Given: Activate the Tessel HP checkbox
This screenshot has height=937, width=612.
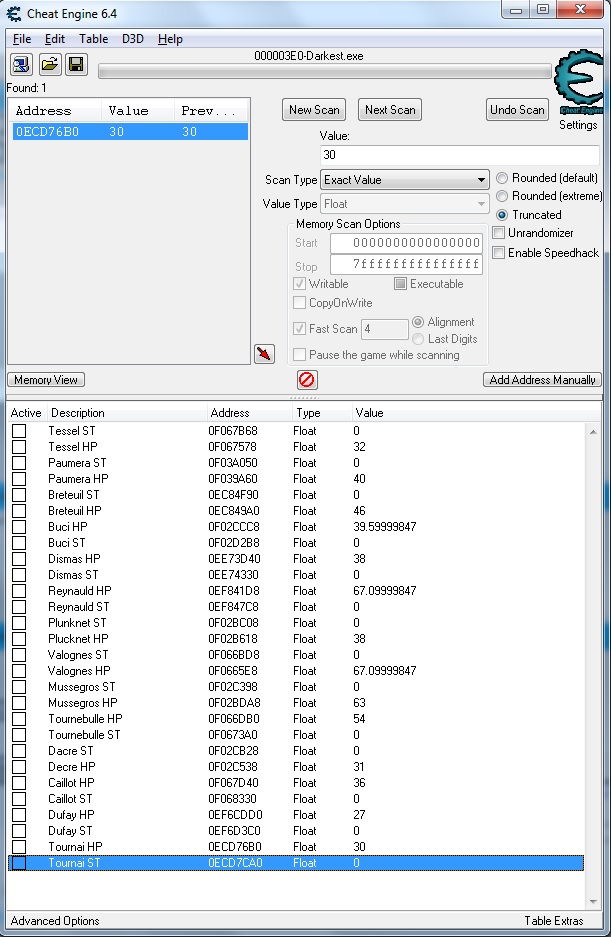Looking at the screenshot, I should click(x=19, y=447).
